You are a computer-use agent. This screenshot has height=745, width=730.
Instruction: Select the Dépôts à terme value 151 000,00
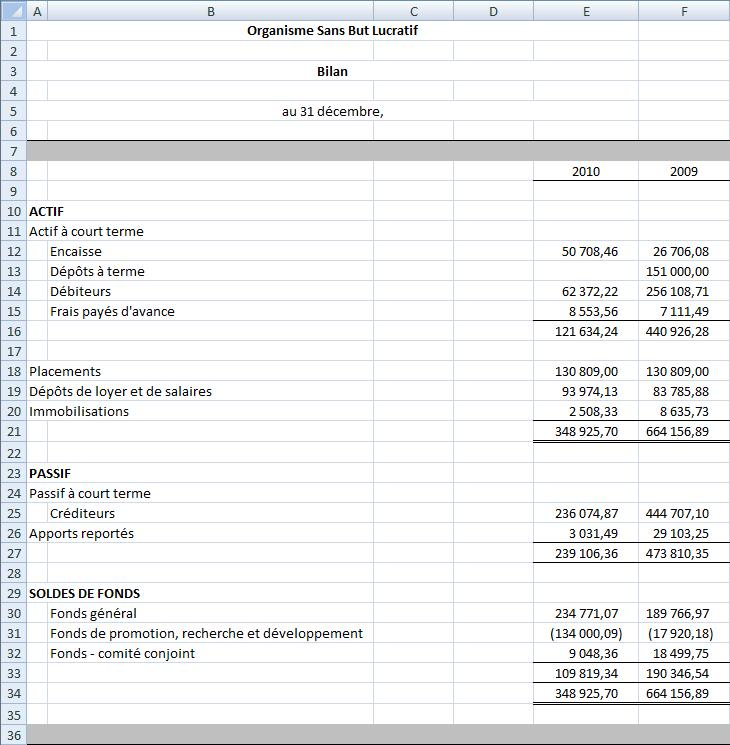pyautogui.click(x=683, y=271)
